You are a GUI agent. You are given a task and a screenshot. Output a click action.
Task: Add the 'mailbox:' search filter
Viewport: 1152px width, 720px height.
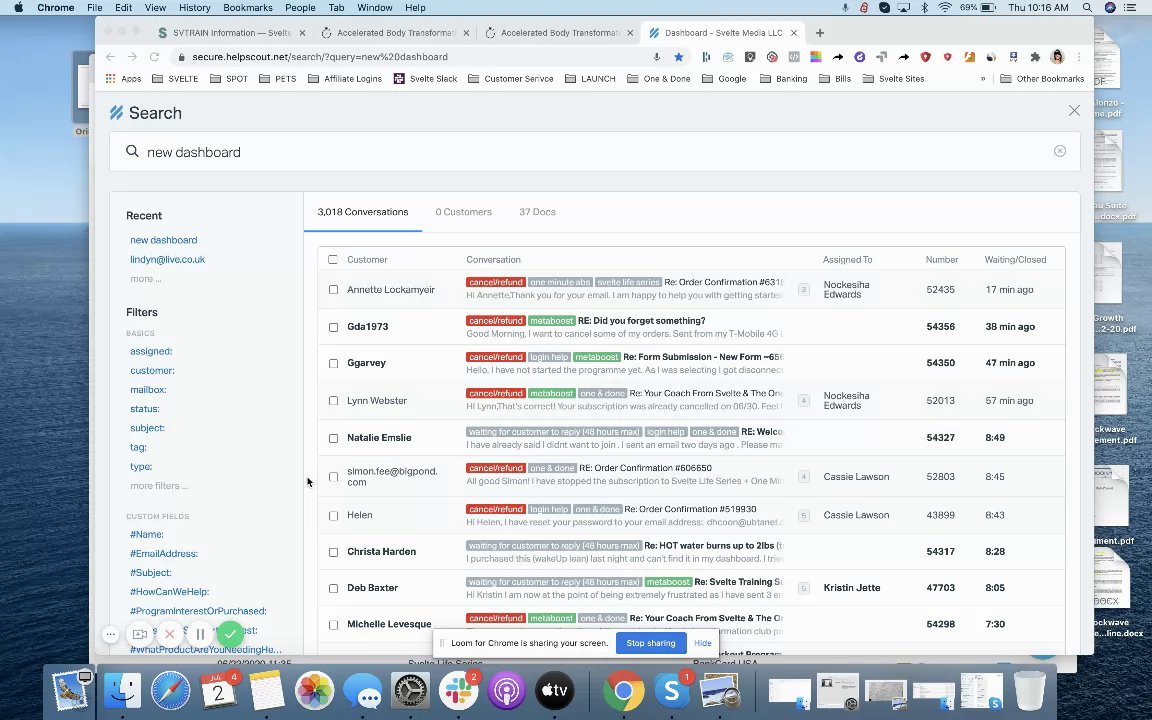(x=148, y=389)
